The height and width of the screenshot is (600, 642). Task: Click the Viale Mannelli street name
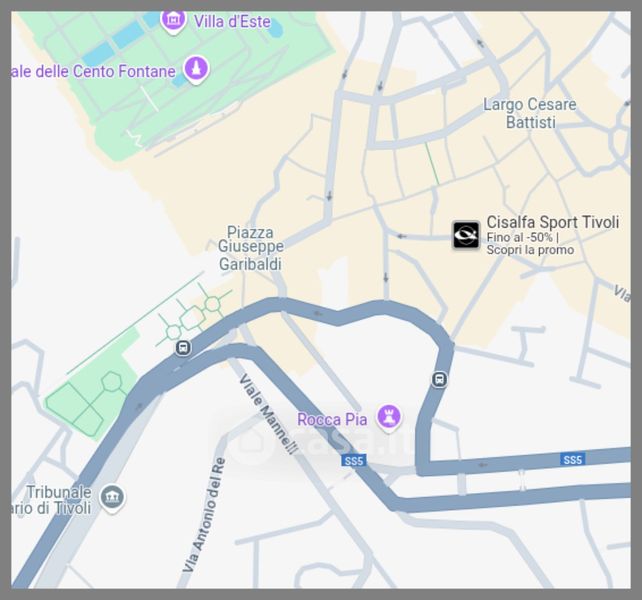268,414
